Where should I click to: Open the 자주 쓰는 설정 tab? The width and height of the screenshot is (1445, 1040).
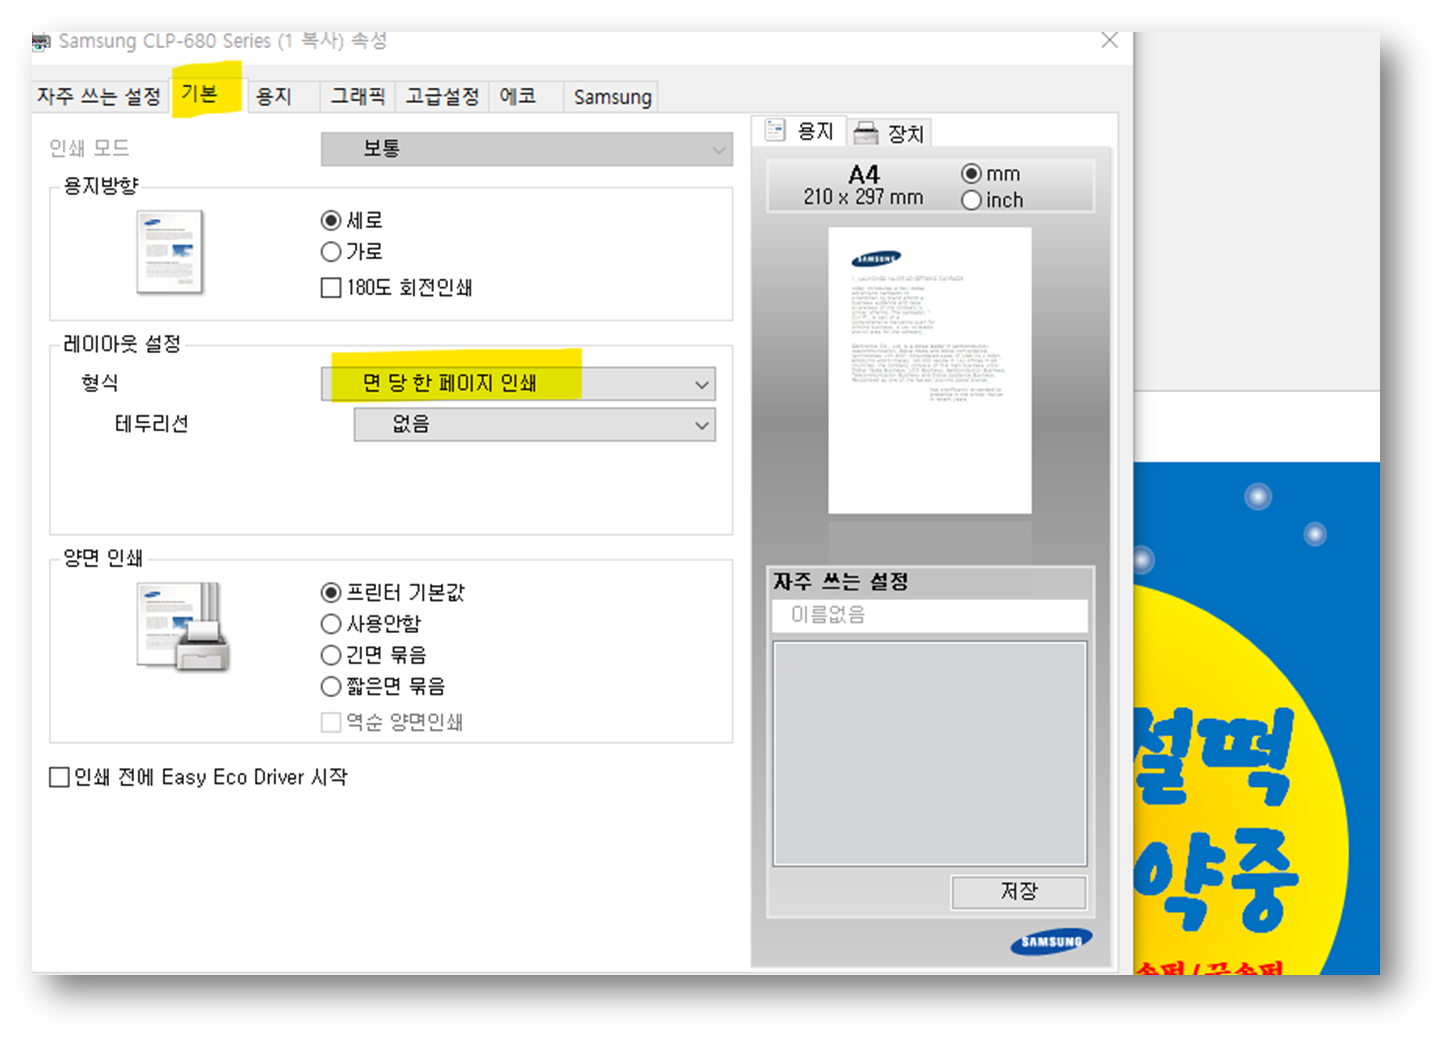click(98, 96)
